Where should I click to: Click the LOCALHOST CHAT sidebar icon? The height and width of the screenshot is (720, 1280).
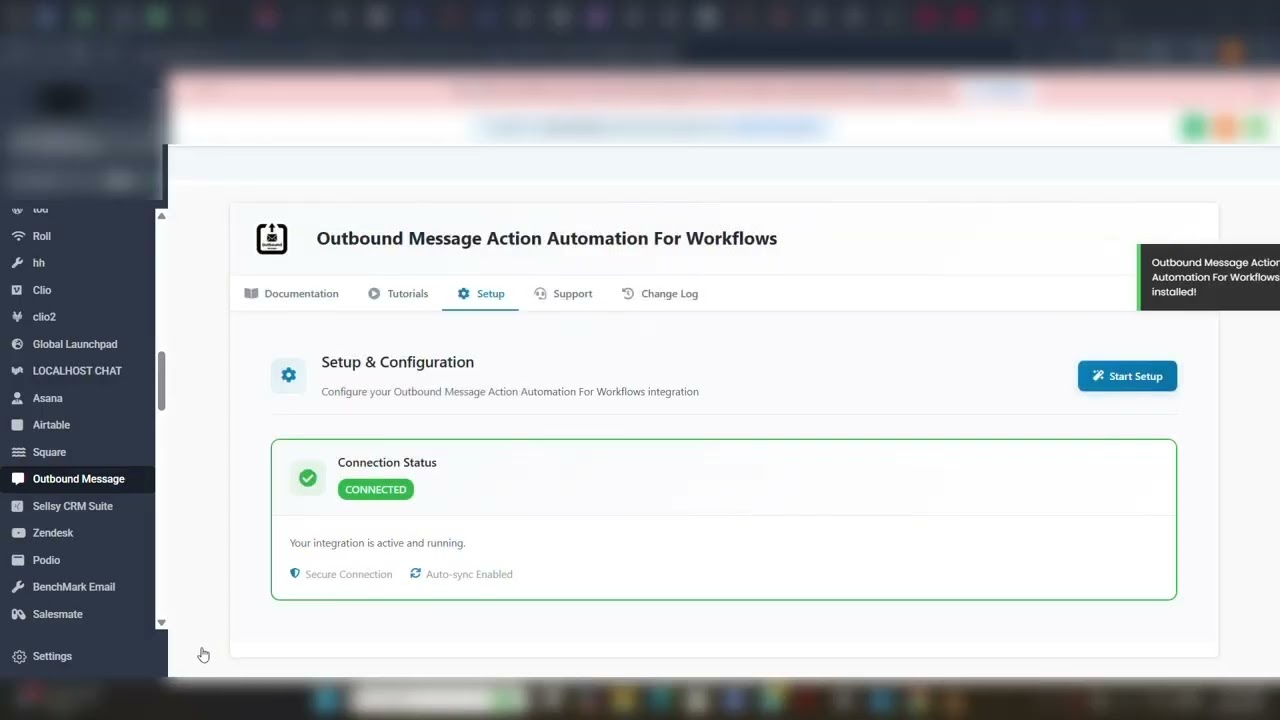point(17,371)
